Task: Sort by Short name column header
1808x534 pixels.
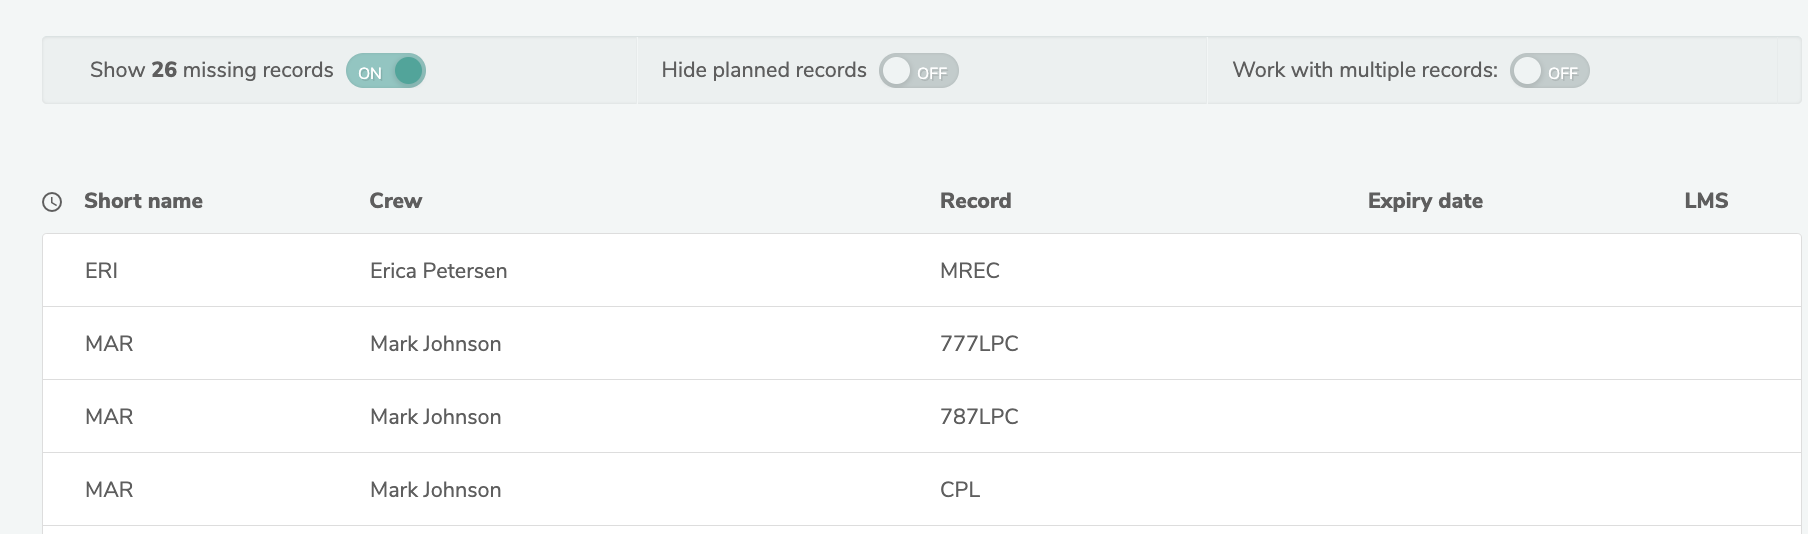Action: click(143, 201)
